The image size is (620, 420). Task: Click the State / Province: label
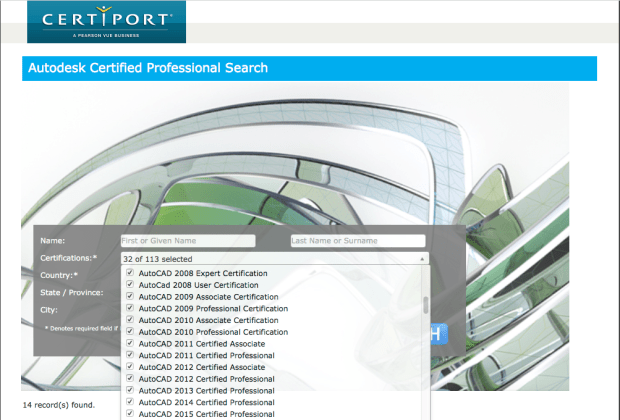(x=72, y=293)
